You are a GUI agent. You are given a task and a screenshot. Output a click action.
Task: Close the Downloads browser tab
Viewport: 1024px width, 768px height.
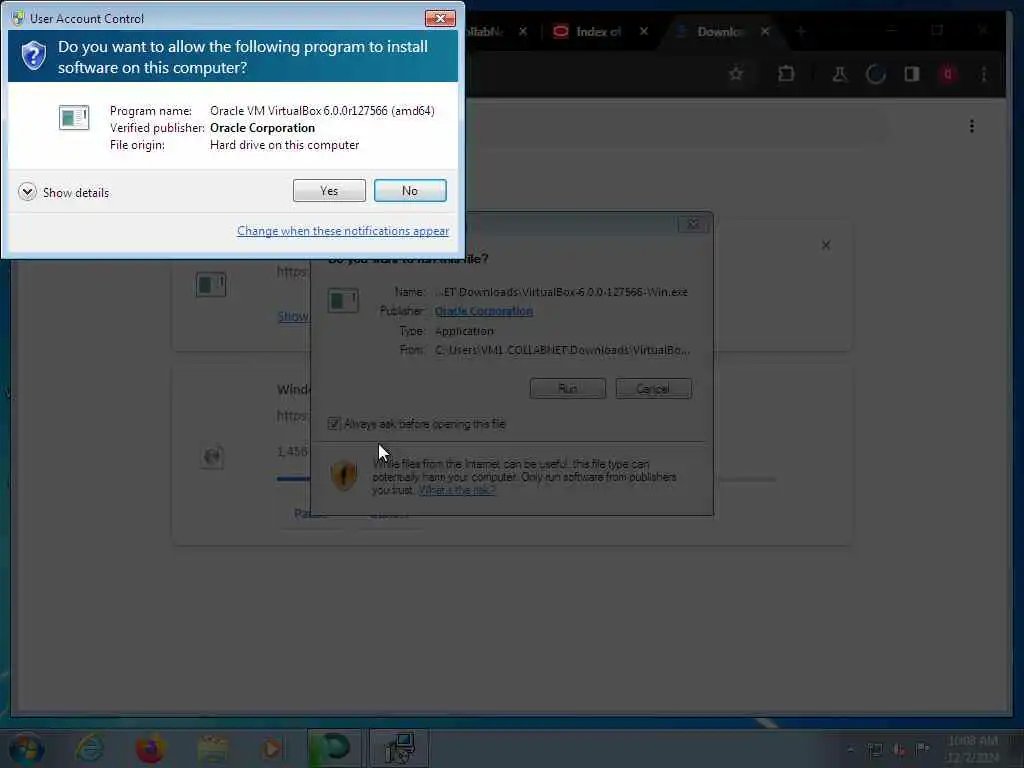pos(765,31)
